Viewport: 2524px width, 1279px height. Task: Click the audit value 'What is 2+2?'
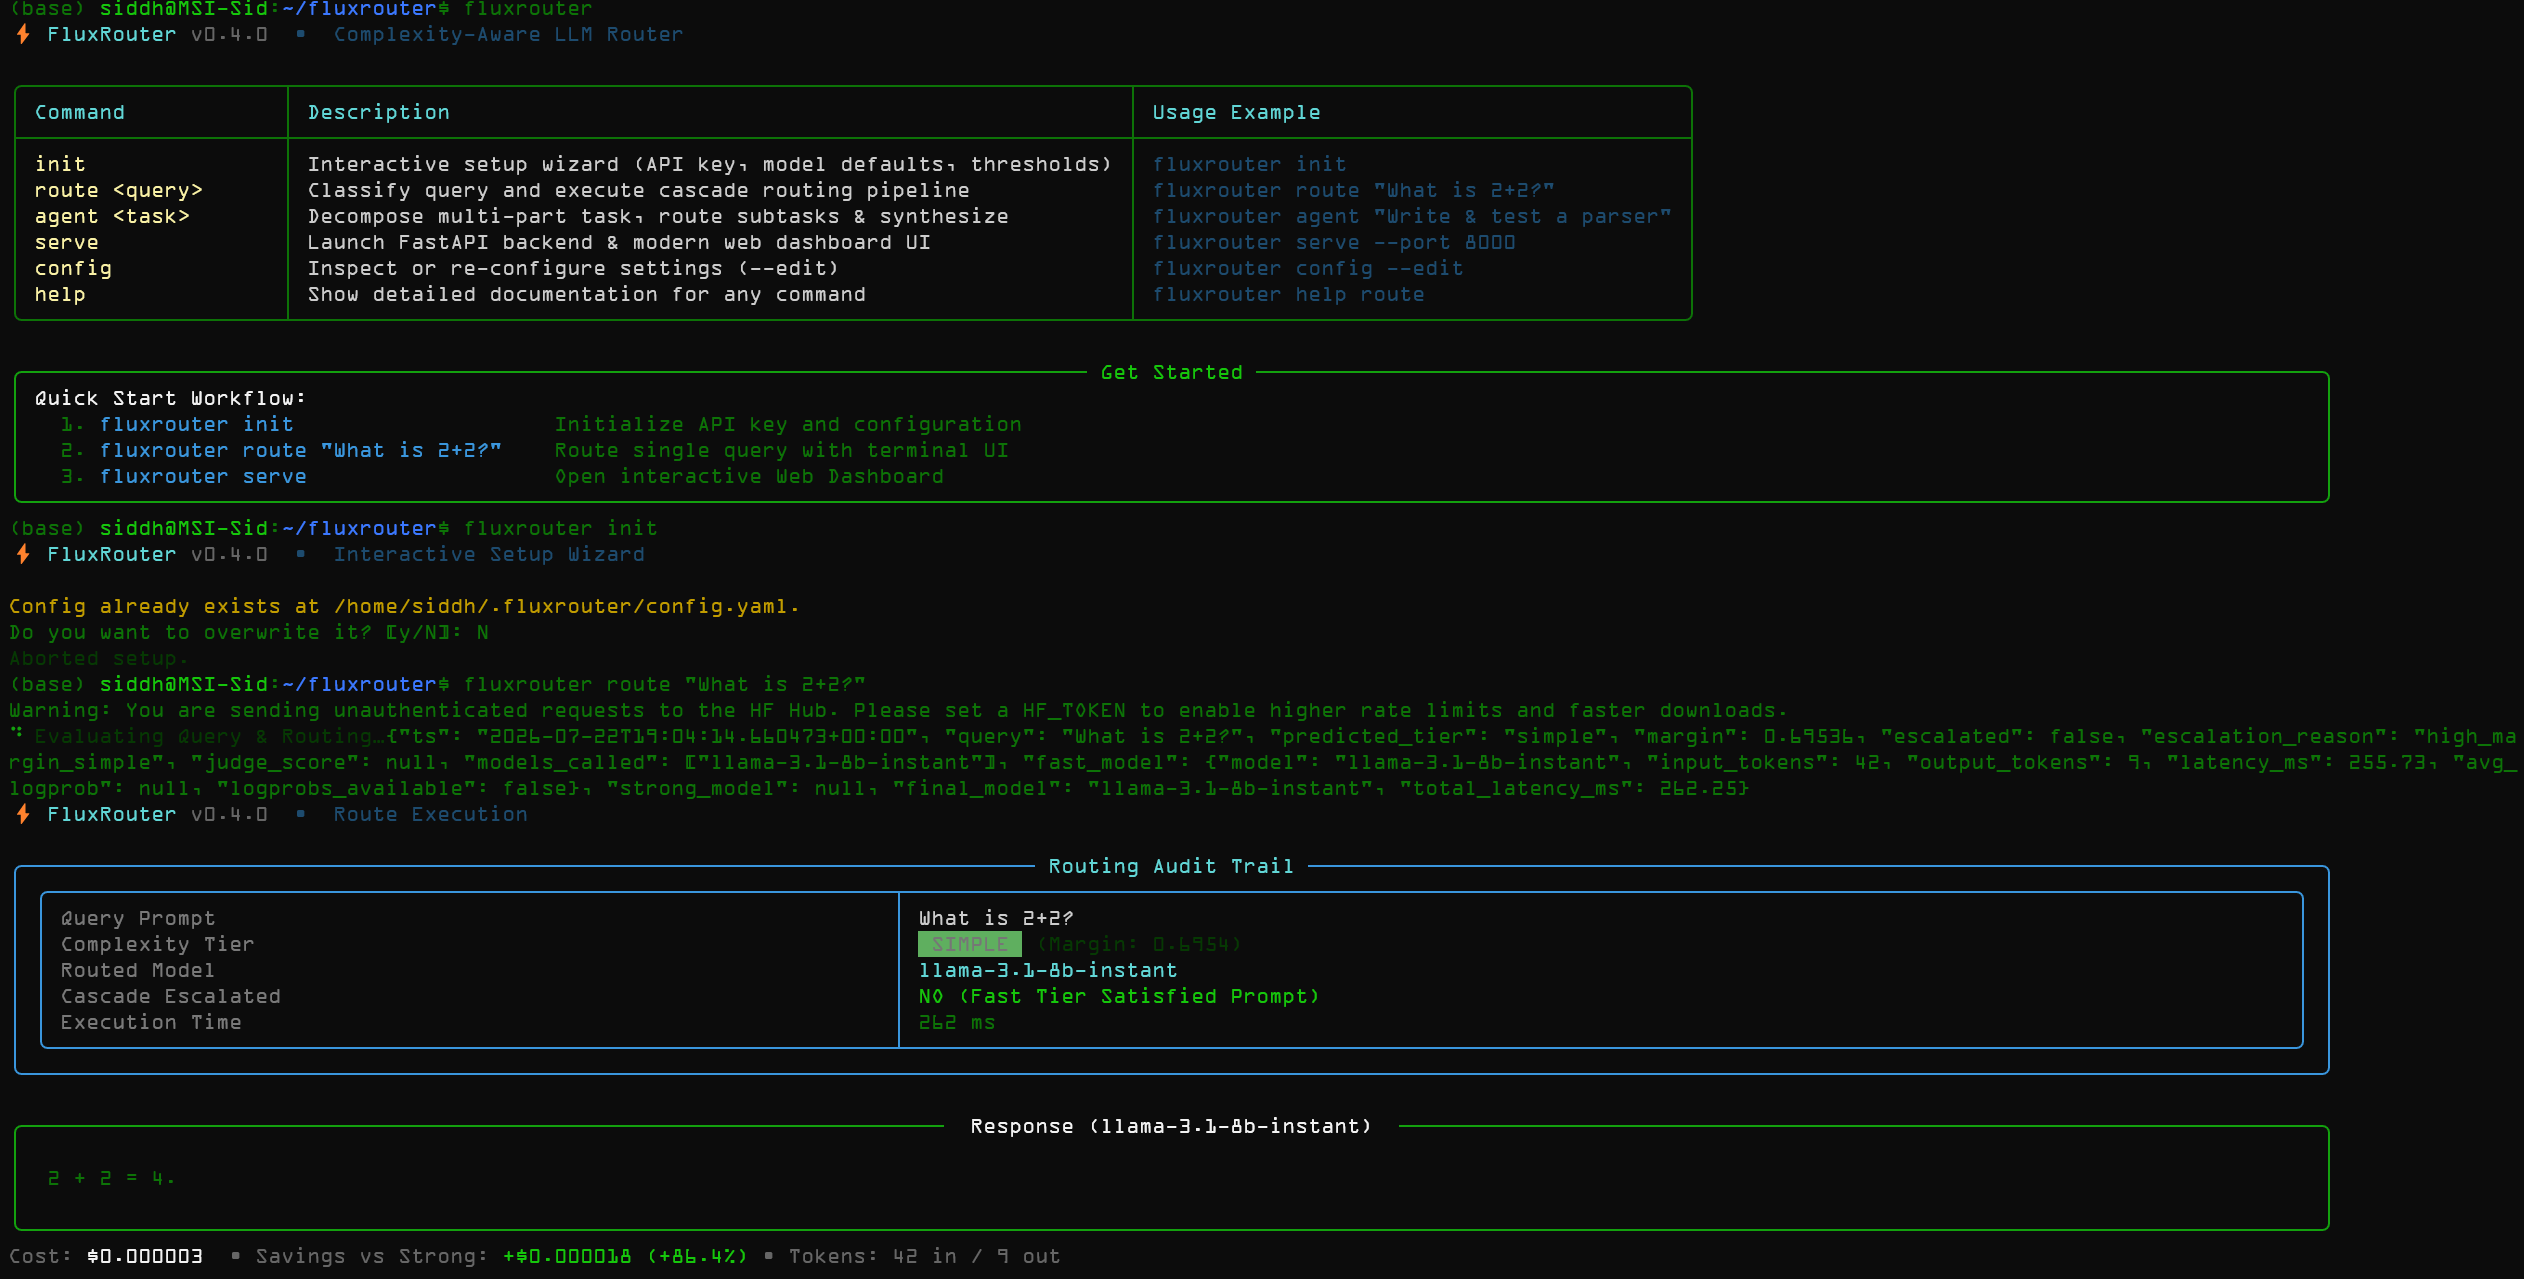click(x=996, y=918)
